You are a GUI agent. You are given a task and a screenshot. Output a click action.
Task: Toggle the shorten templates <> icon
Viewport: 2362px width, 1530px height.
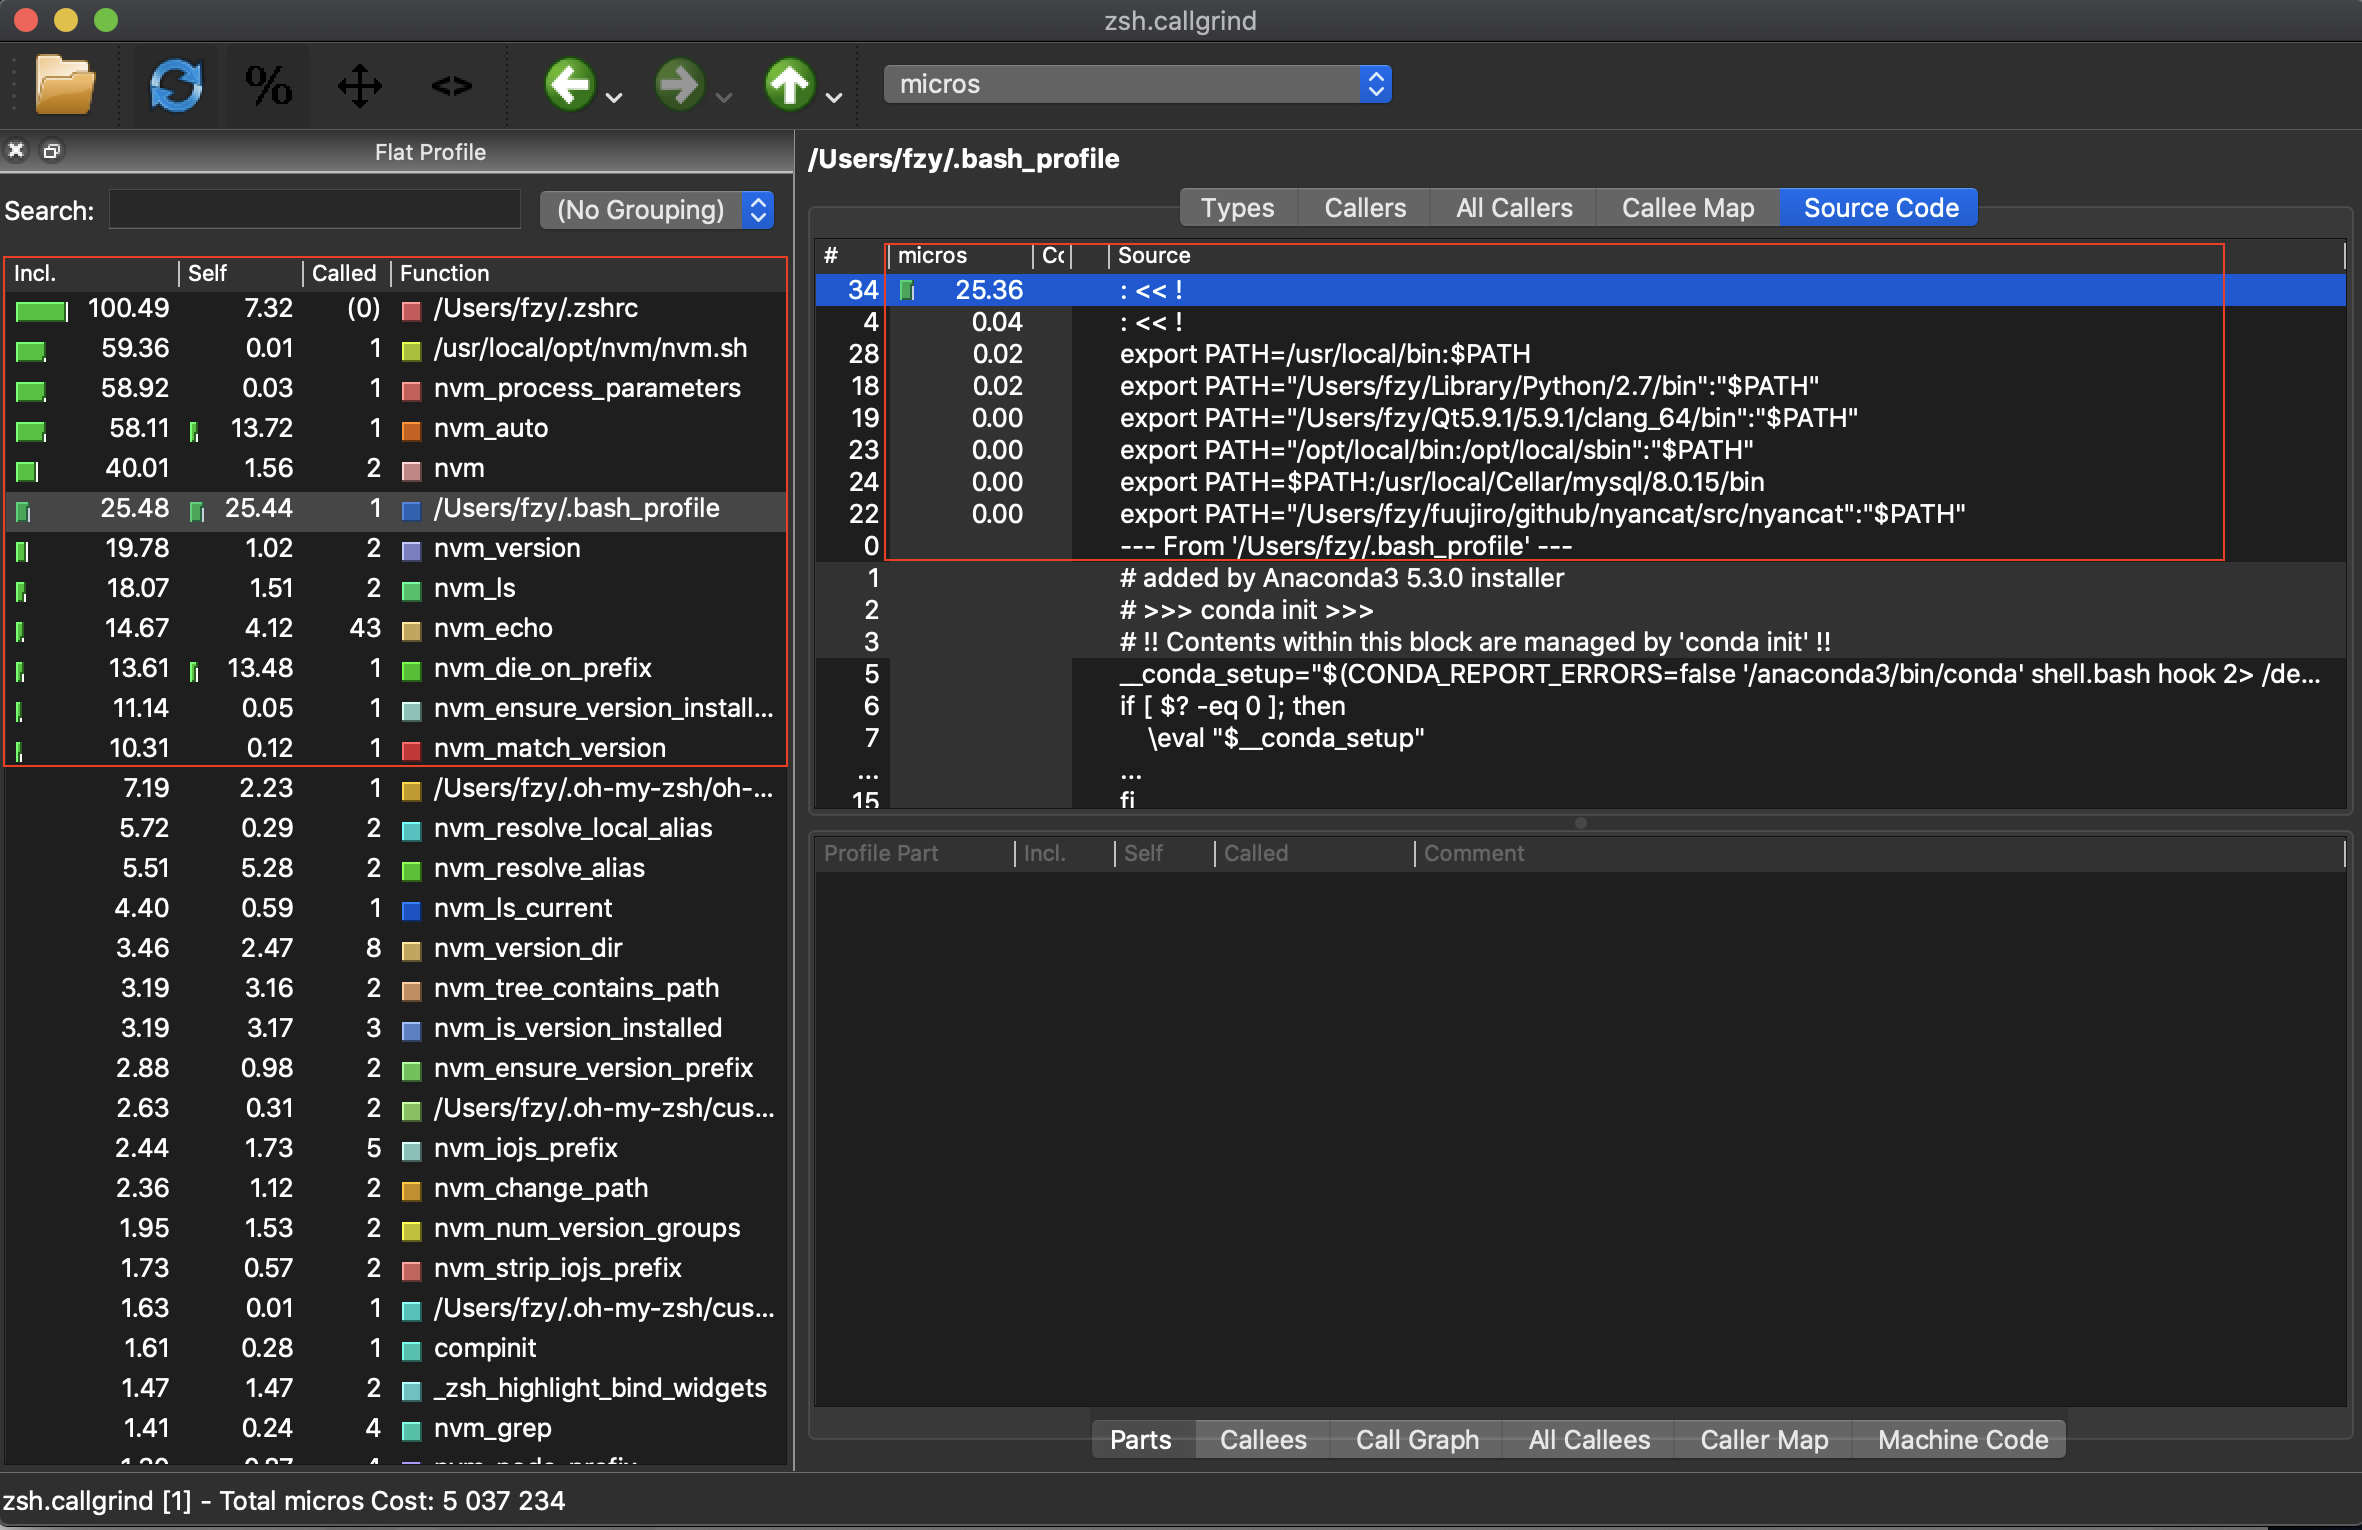click(451, 86)
